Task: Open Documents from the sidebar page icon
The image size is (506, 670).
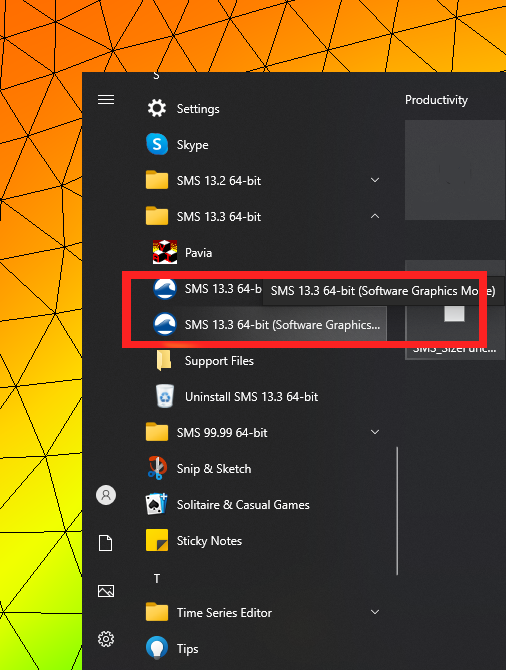Action: (106, 543)
